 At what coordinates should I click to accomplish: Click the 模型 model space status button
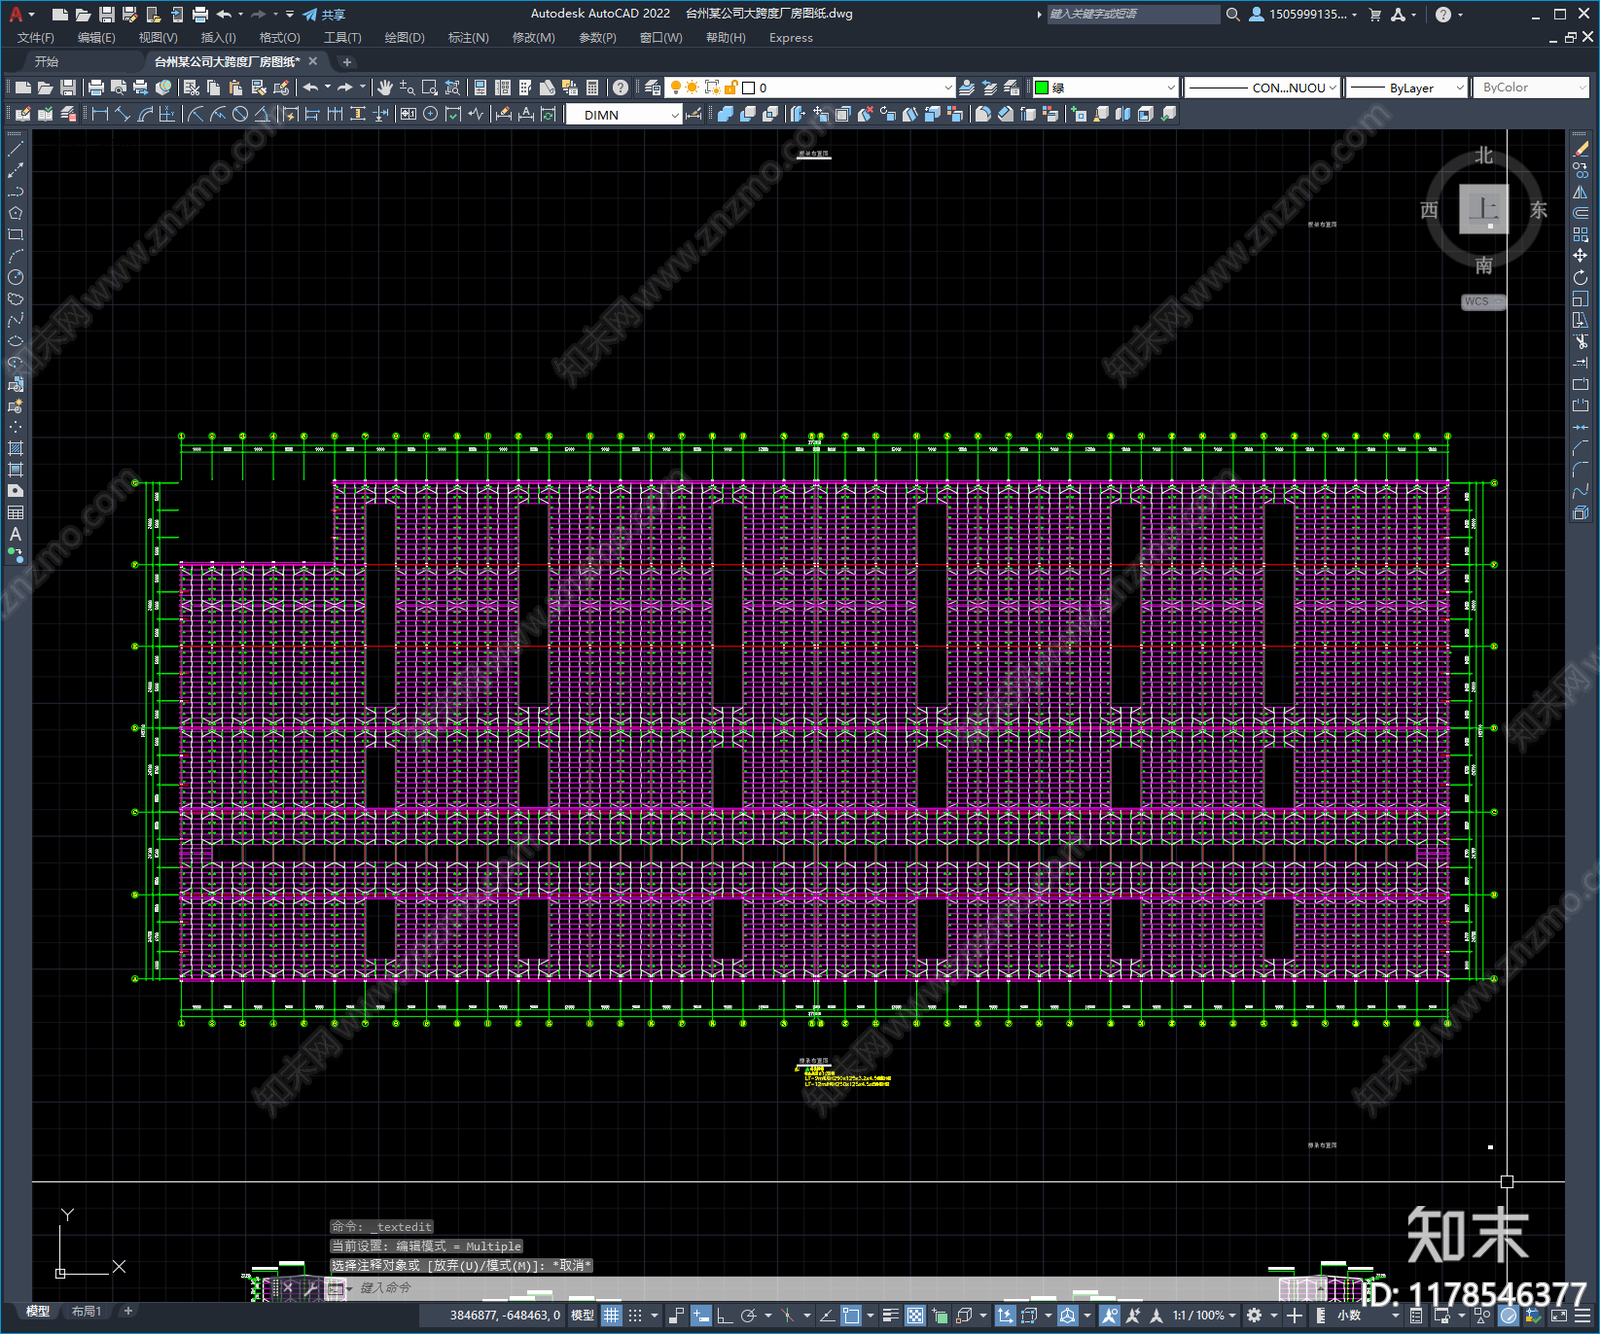tap(582, 1315)
